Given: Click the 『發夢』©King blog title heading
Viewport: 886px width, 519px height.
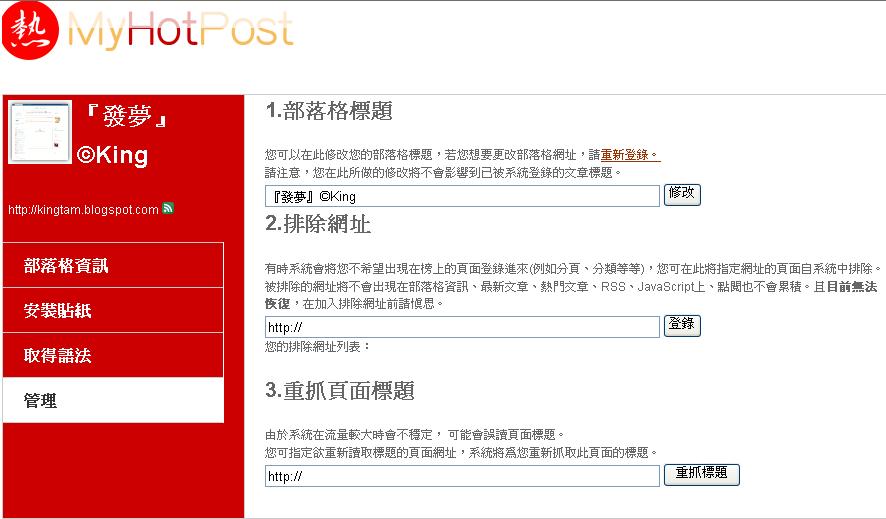Looking at the screenshot, I should pos(123,136).
